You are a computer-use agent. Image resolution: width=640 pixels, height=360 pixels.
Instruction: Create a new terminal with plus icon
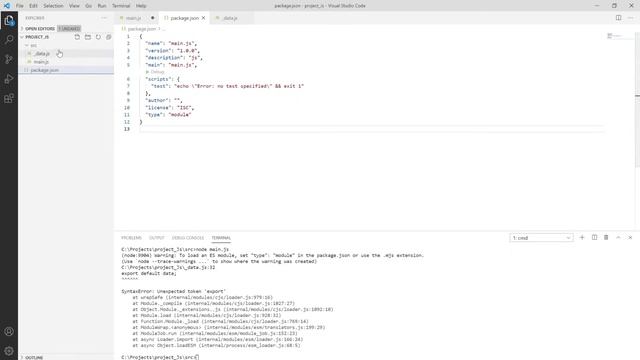582,238
